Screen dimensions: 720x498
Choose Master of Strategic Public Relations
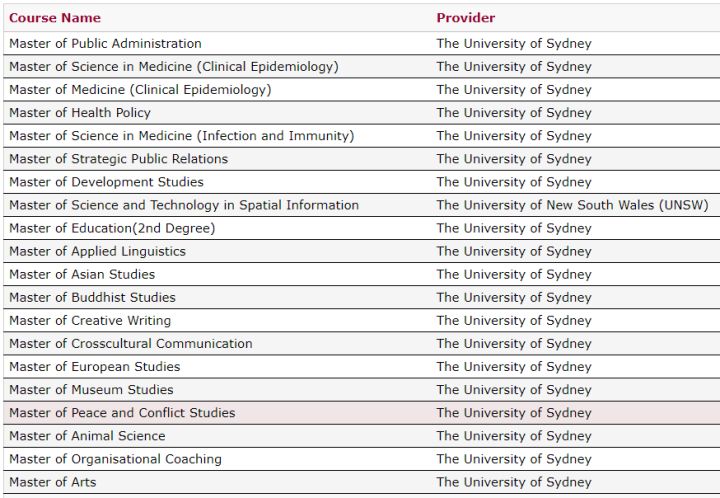tap(118, 159)
